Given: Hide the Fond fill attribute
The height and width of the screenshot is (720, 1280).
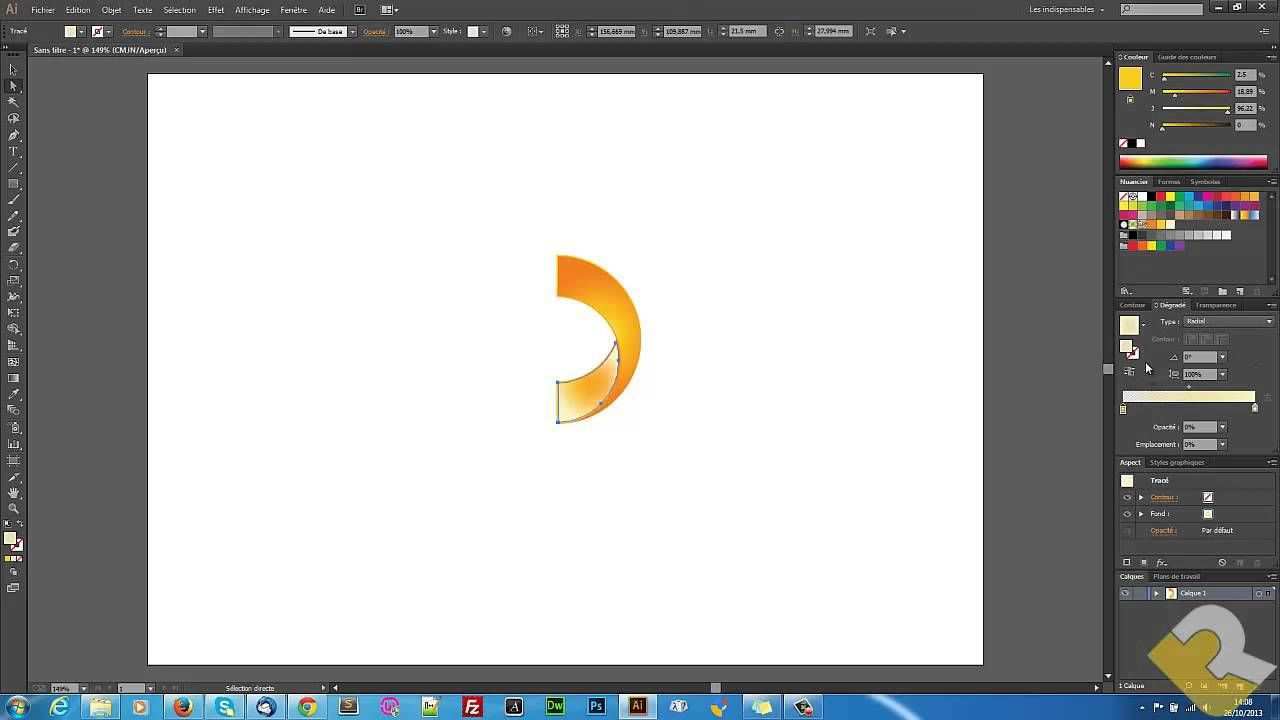Looking at the screenshot, I should (1127, 514).
